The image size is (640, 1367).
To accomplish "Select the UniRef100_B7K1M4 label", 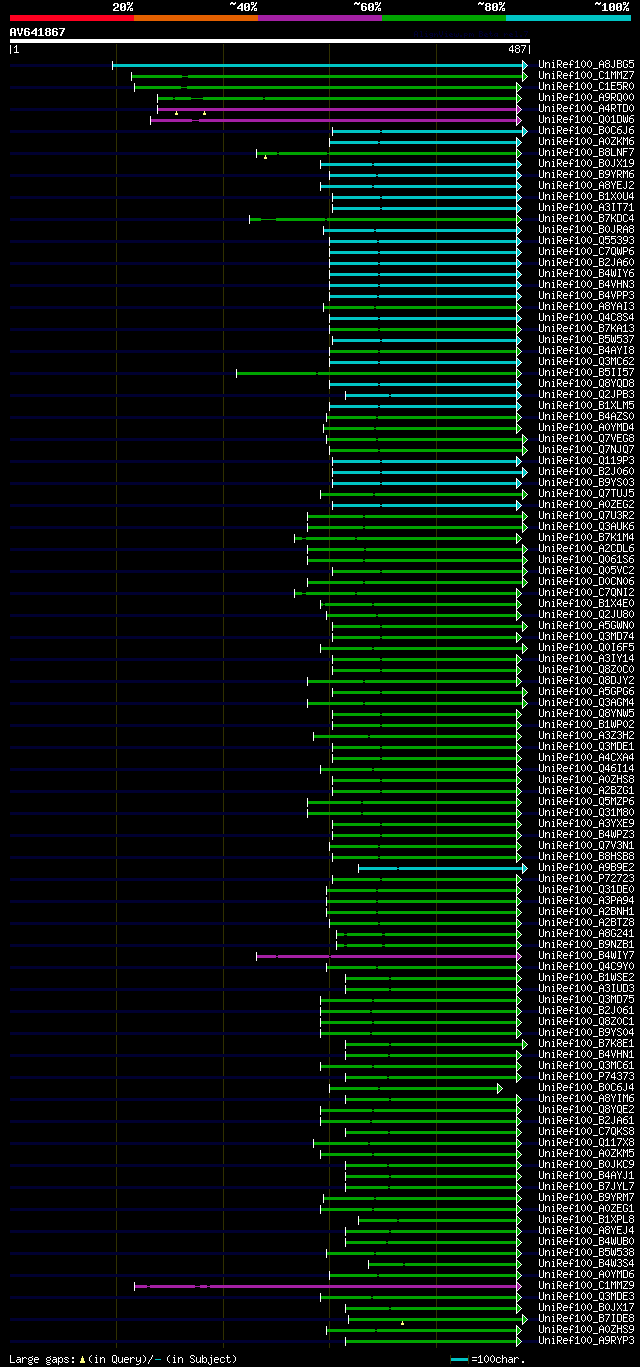I will tap(586, 538).
